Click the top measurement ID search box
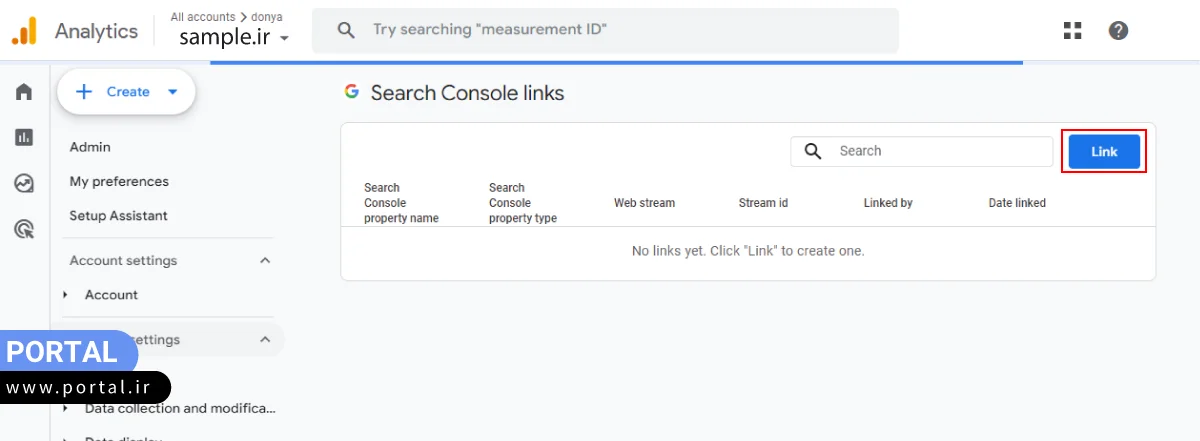This screenshot has width=1200, height=441. pos(620,30)
